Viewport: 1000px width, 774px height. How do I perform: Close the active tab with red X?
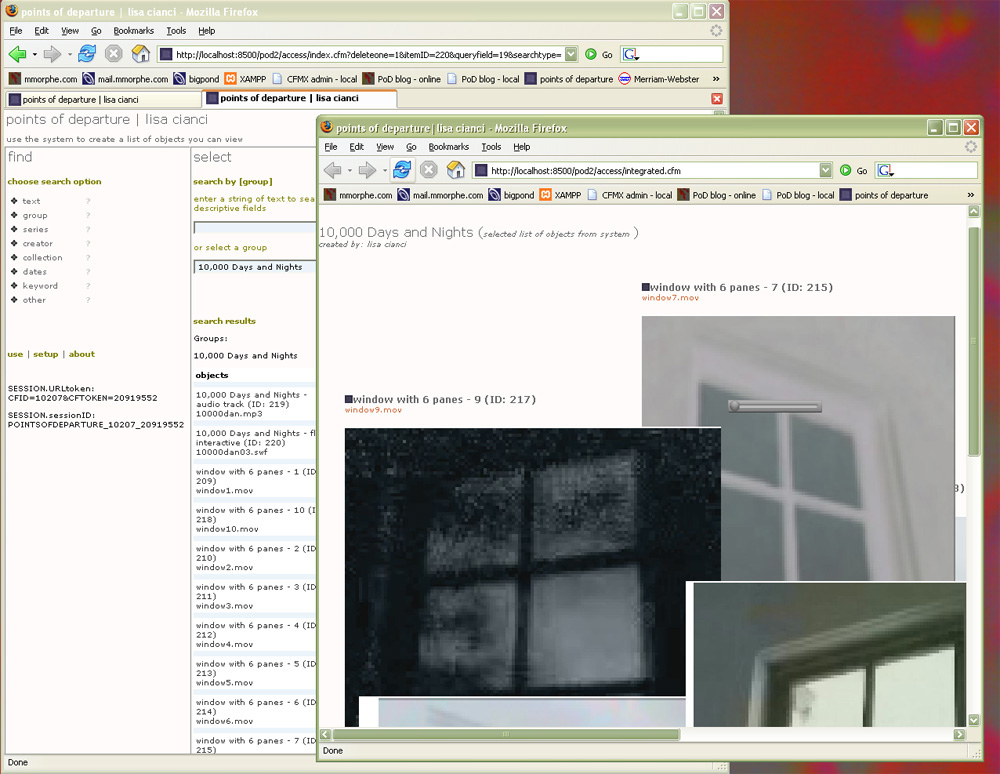[x=717, y=99]
